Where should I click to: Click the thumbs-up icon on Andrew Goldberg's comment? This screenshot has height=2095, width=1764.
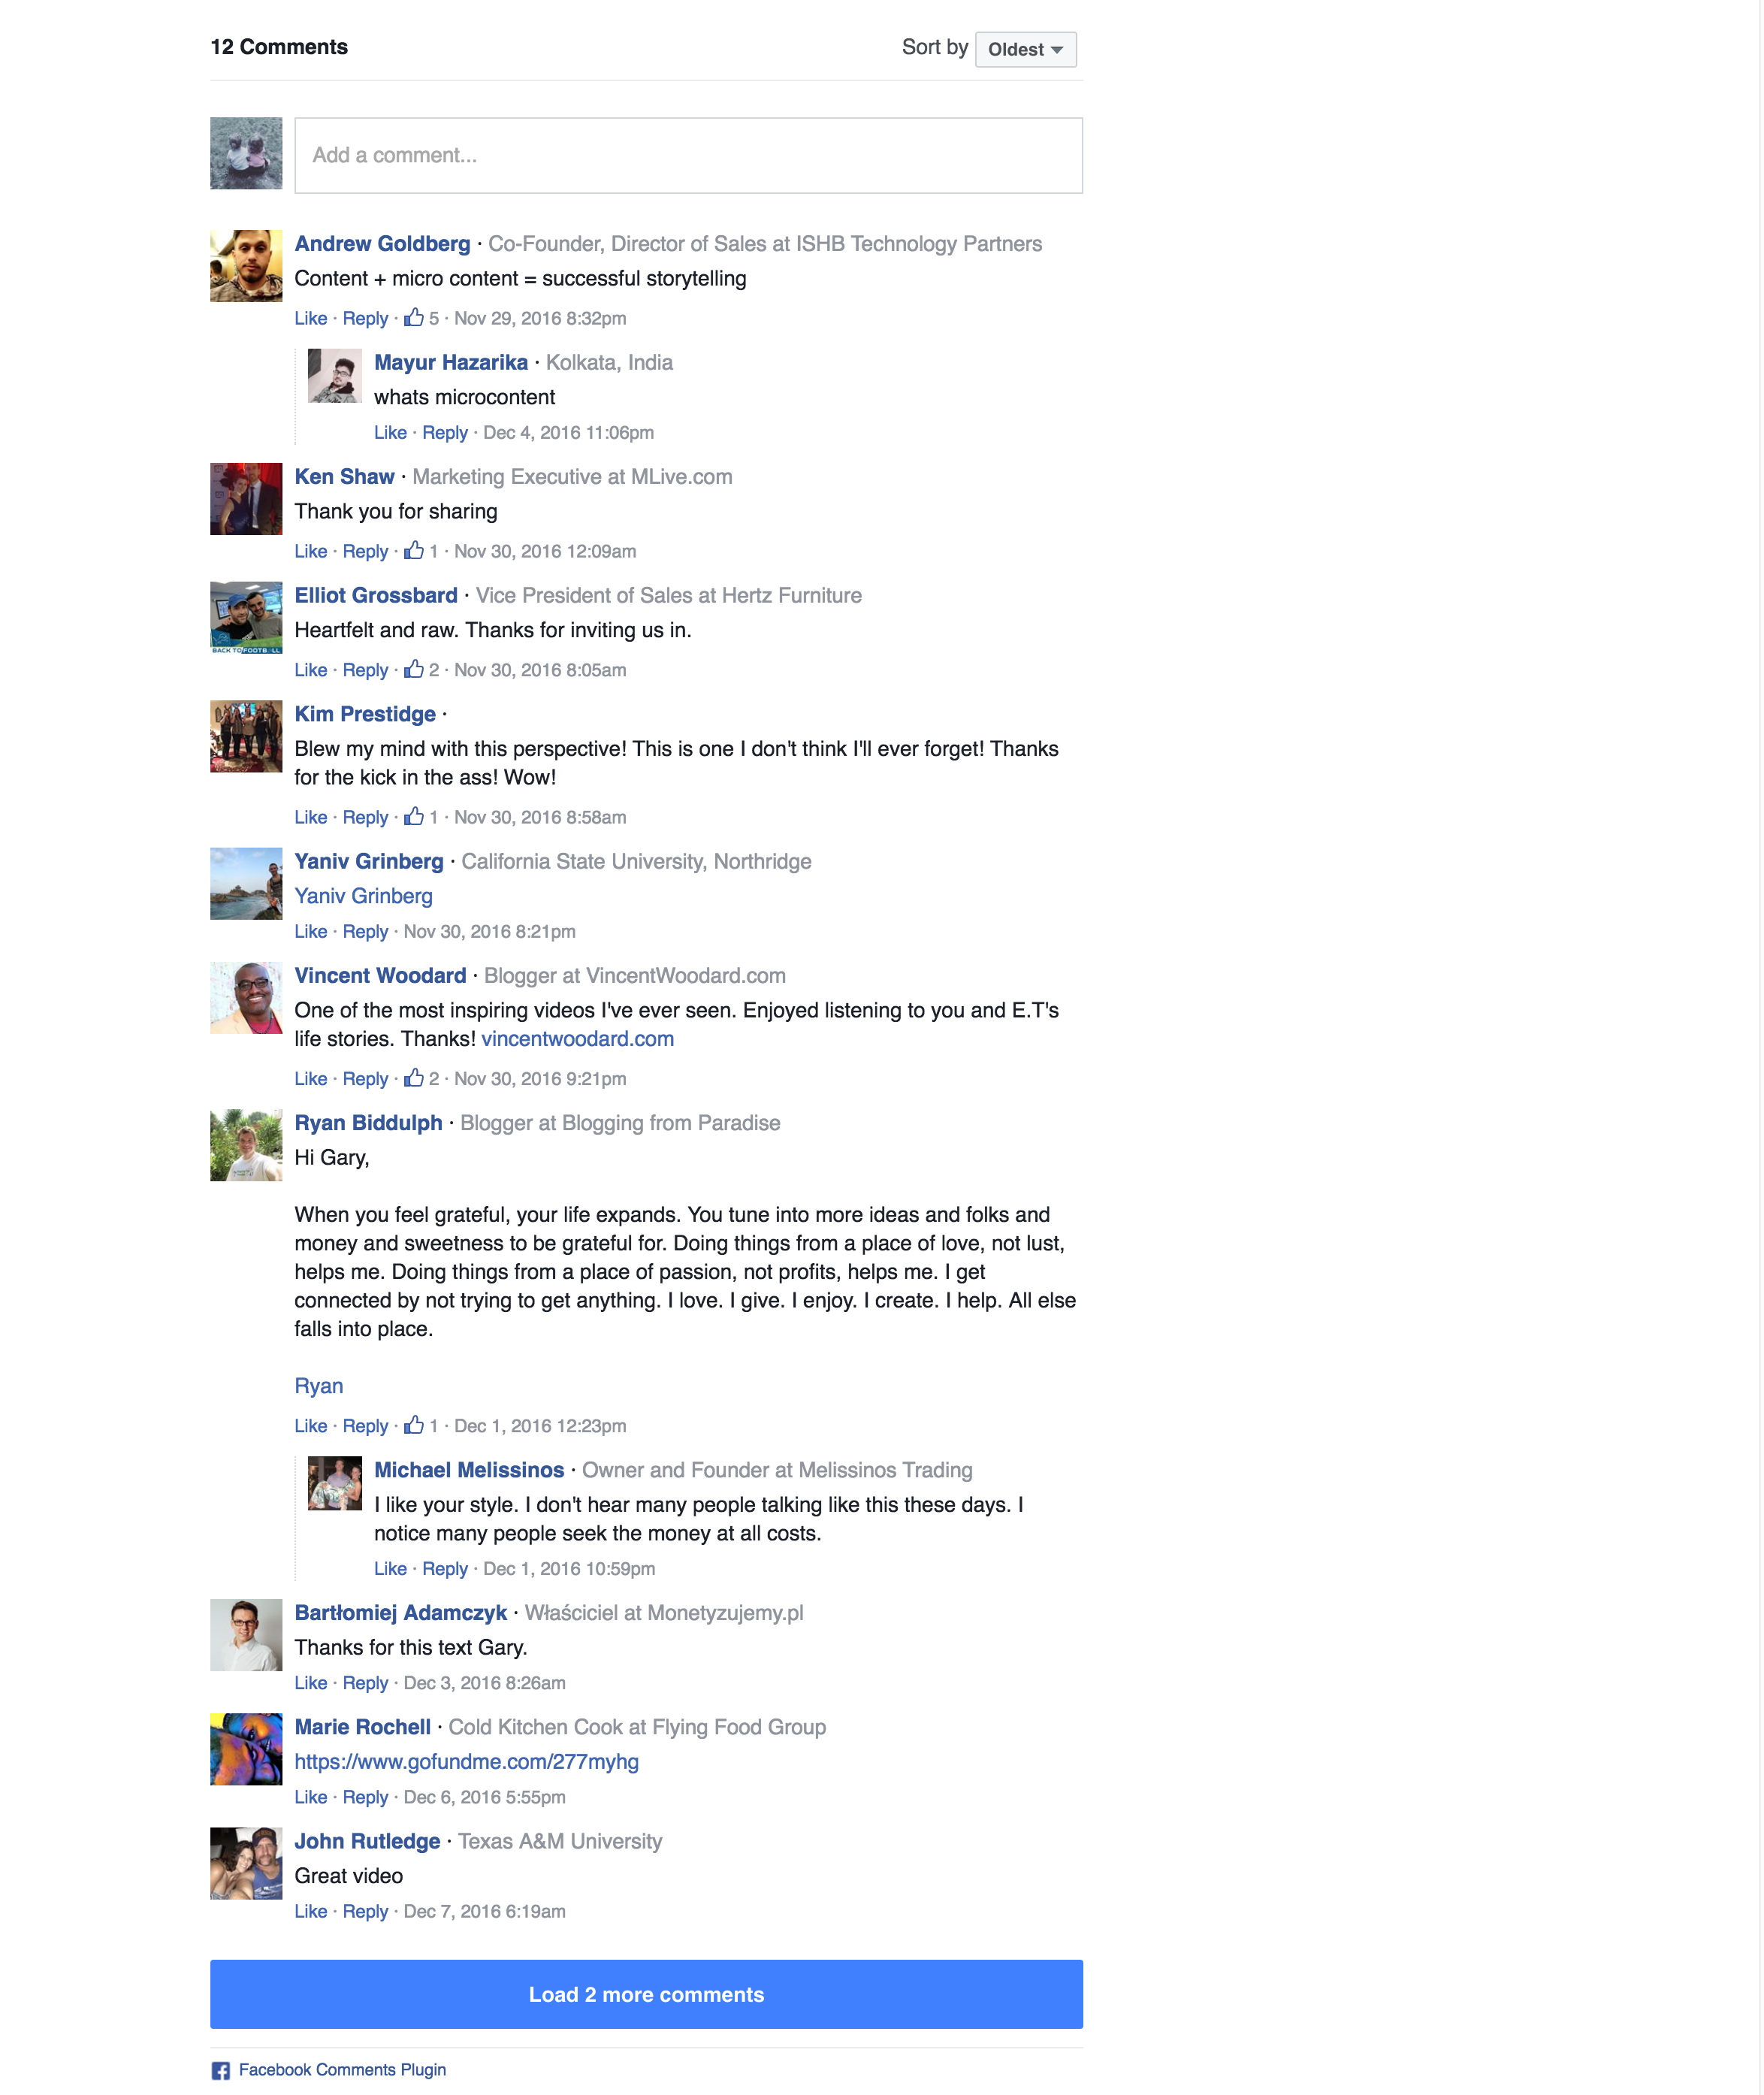pyautogui.click(x=413, y=317)
